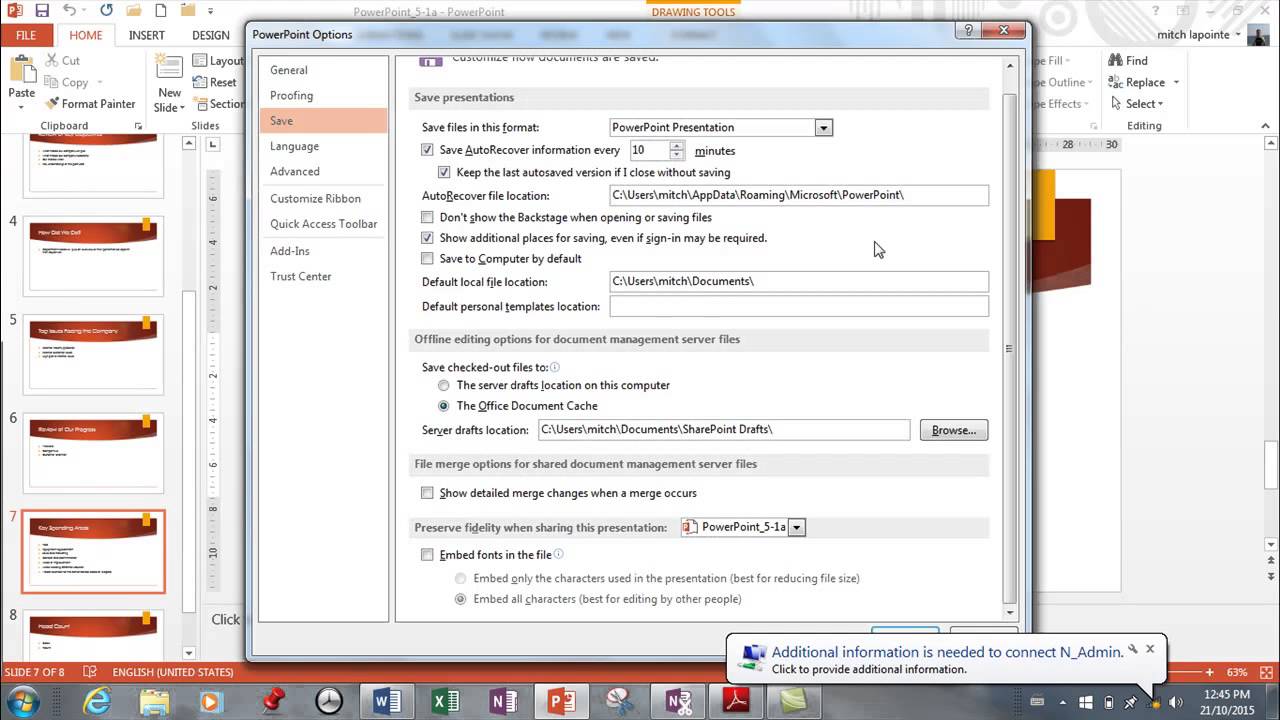Open the mitch lapointe account menu
The width and height of the screenshot is (1280, 720).
click(x=1199, y=35)
